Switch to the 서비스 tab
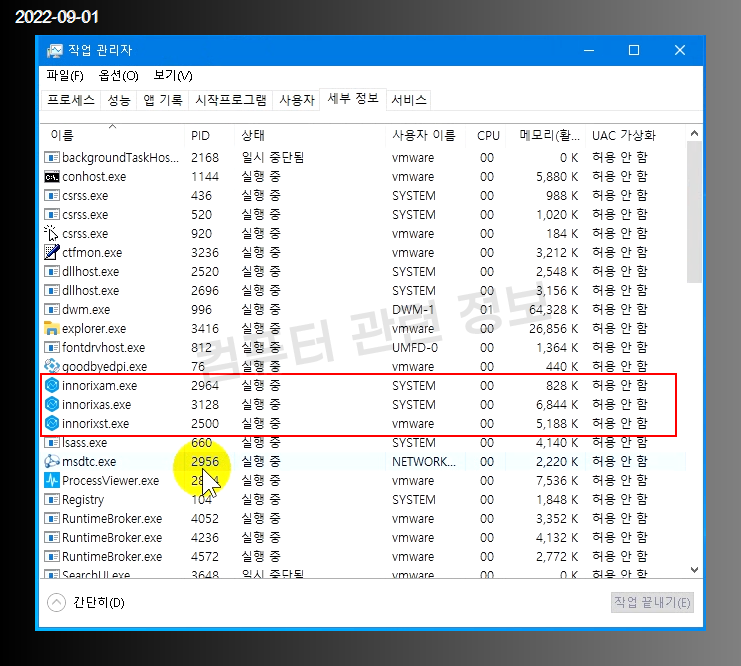 coord(409,100)
